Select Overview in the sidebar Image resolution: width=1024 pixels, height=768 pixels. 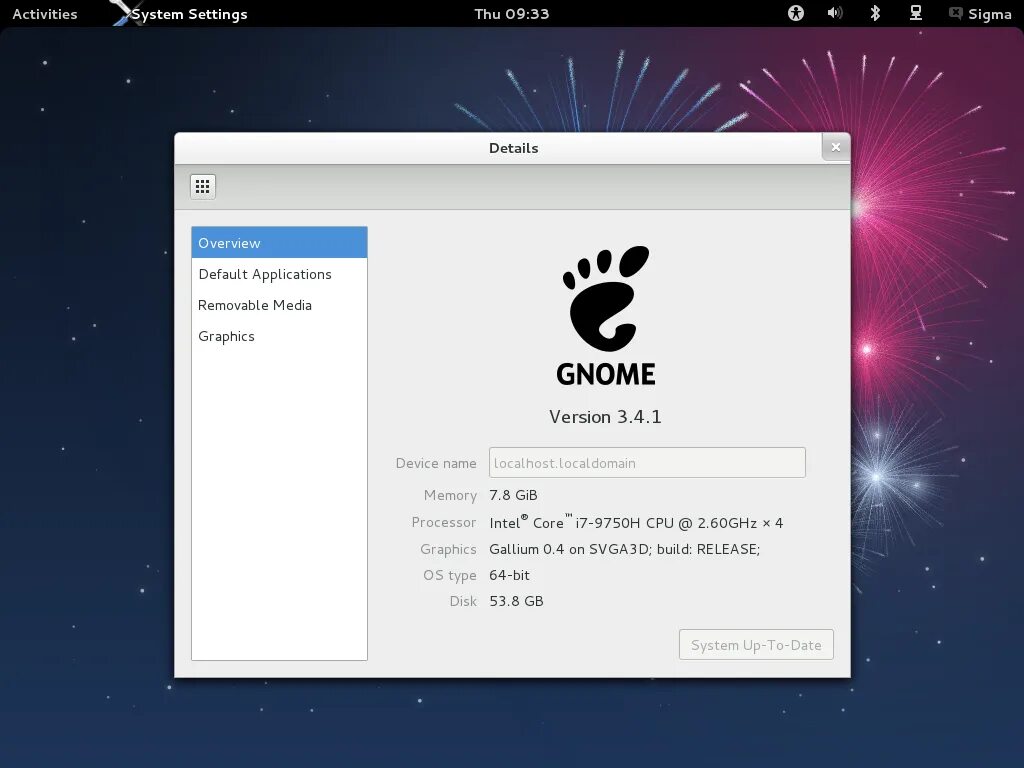click(x=280, y=243)
